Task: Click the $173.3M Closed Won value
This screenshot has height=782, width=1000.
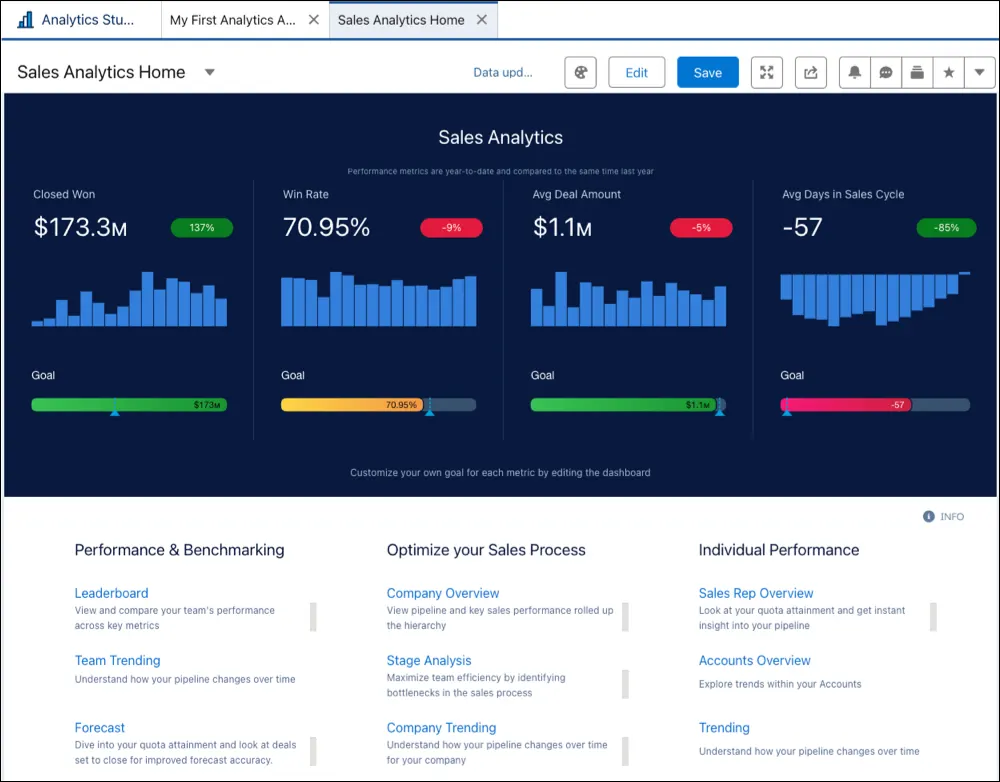Action: [80, 228]
